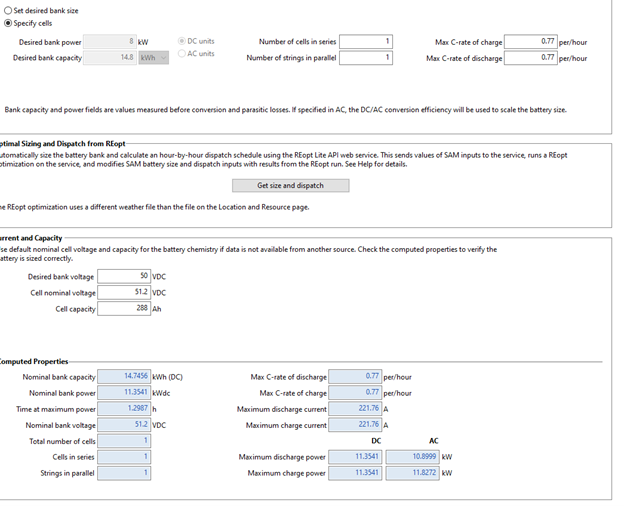Focus the 'Number of strings in parallel' input

366,58
